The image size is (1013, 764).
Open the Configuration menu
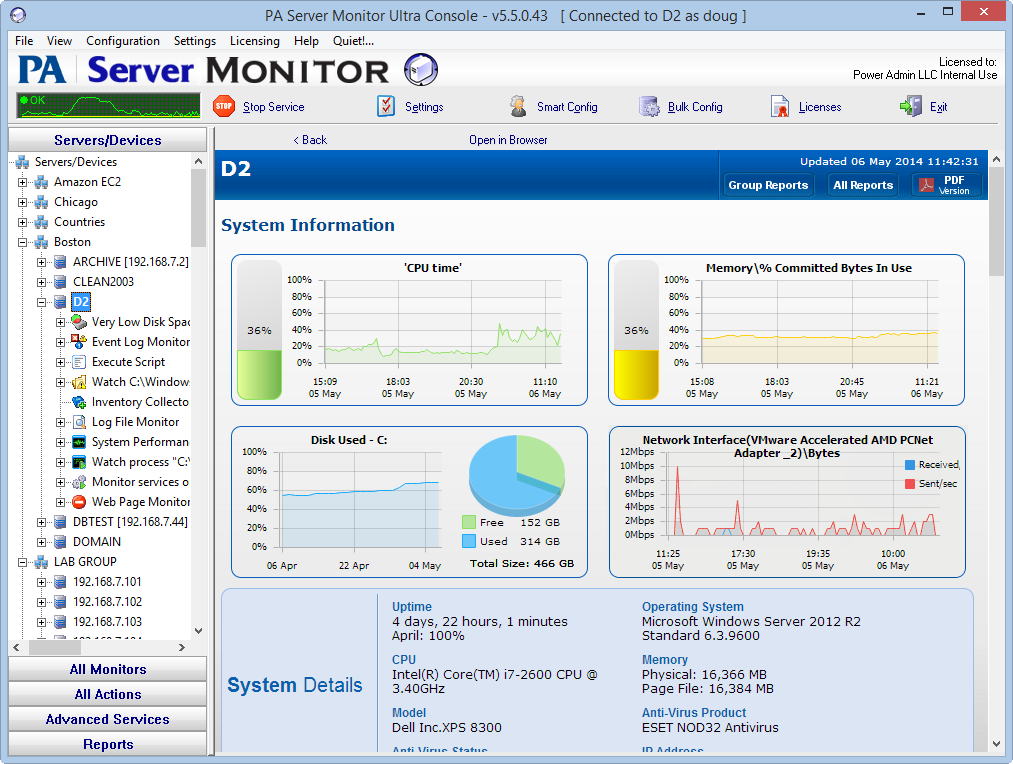[123, 41]
